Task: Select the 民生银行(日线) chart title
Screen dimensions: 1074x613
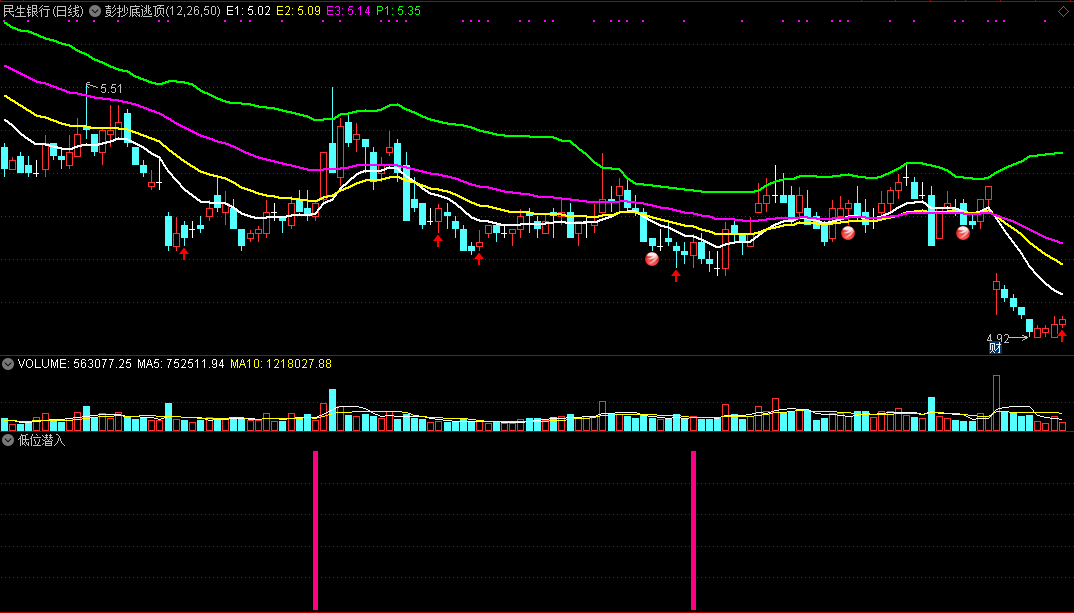Action: click(x=43, y=11)
